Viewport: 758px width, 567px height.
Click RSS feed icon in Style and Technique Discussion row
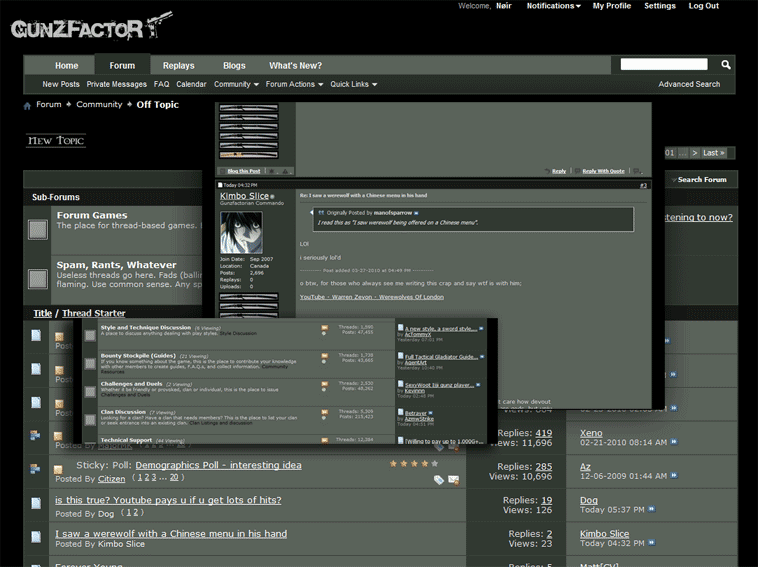click(x=324, y=328)
